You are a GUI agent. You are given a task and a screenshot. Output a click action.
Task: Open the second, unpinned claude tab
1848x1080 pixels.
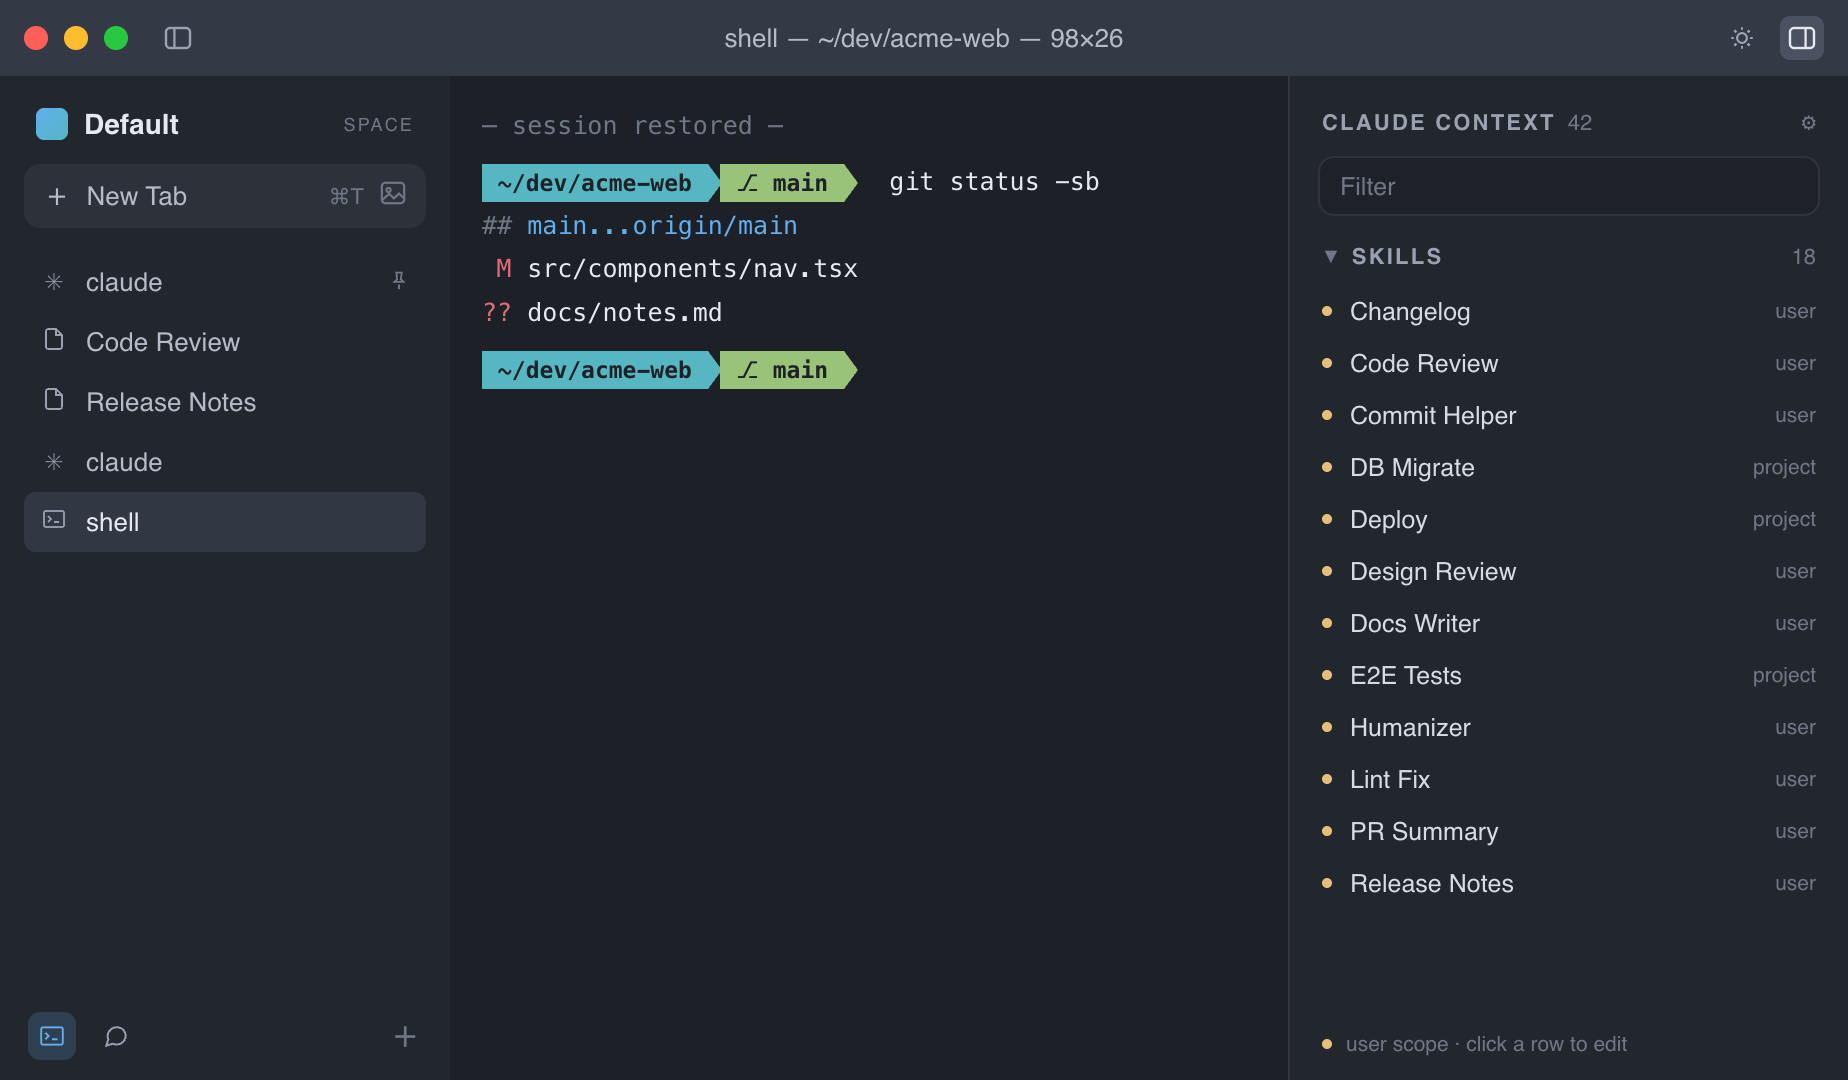225,462
